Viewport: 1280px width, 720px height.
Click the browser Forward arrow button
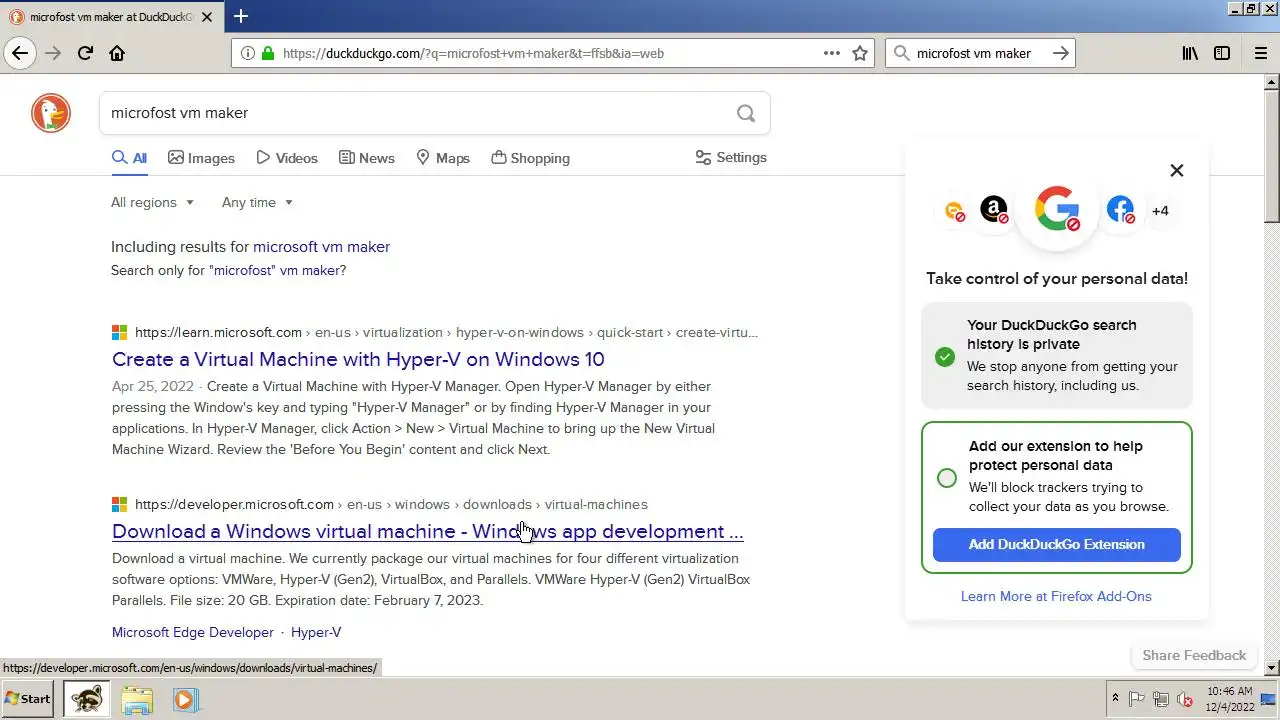[53, 53]
